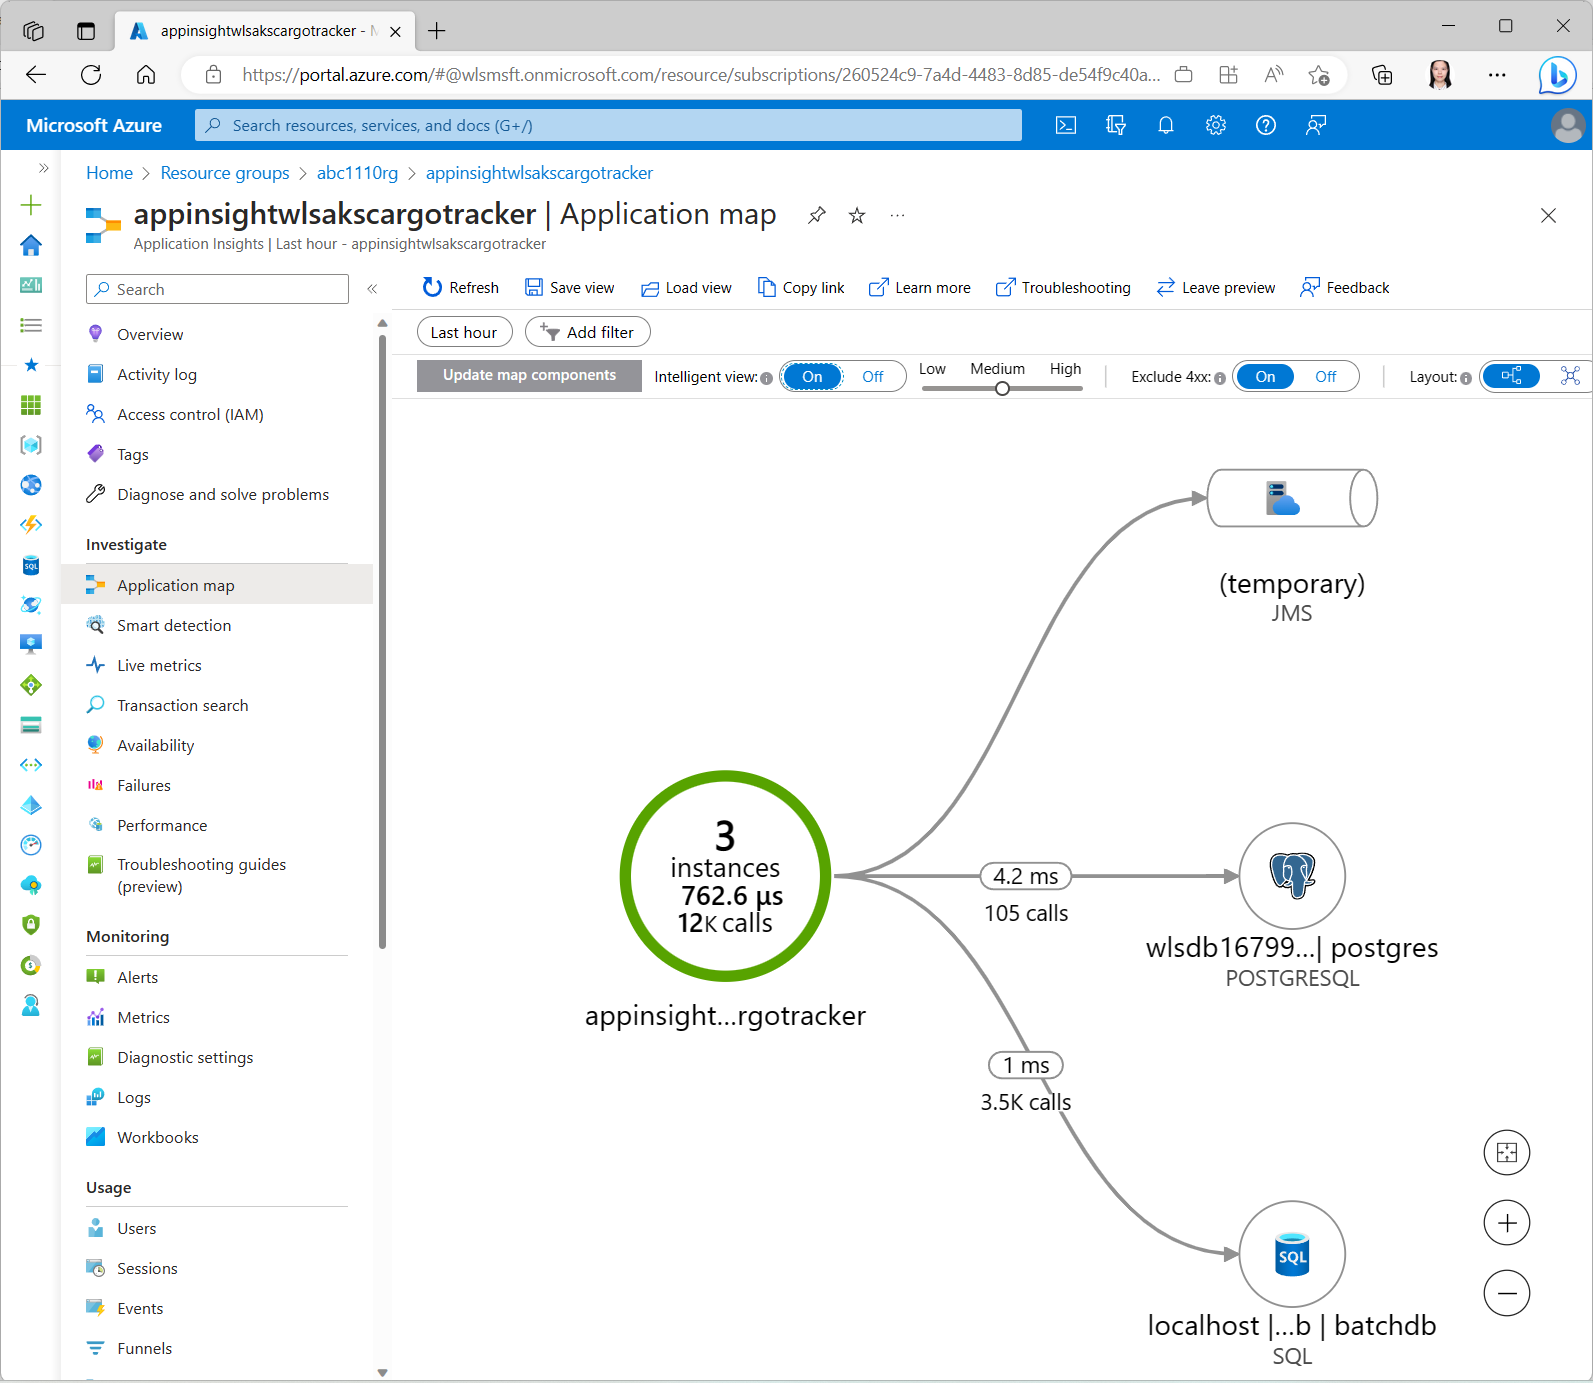1593x1383 pixels.
Task: Turn Intelligent view Off
Action: (873, 377)
